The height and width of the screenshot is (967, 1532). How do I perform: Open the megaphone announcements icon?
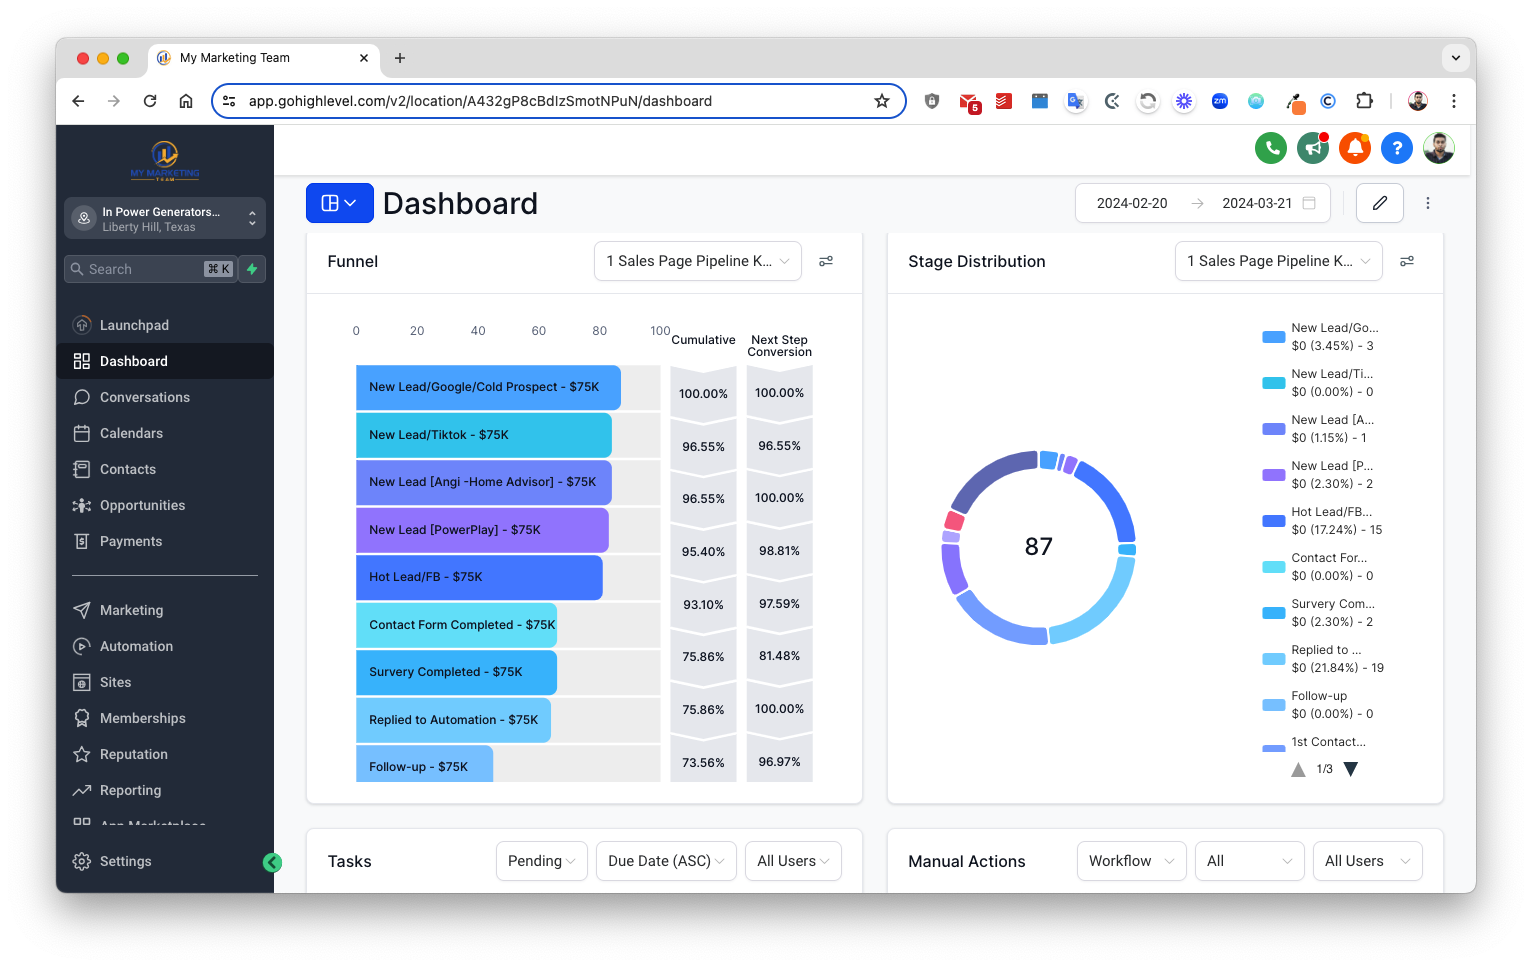point(1313,148)
